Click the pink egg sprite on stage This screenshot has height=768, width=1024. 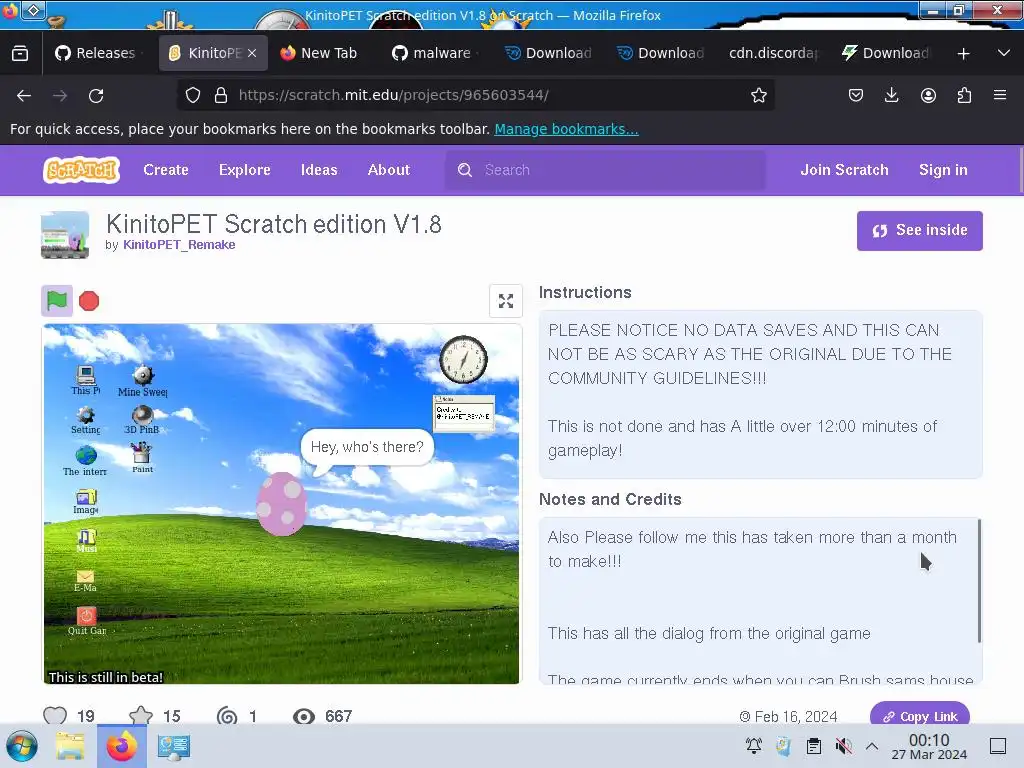click(x=281, y=504)
